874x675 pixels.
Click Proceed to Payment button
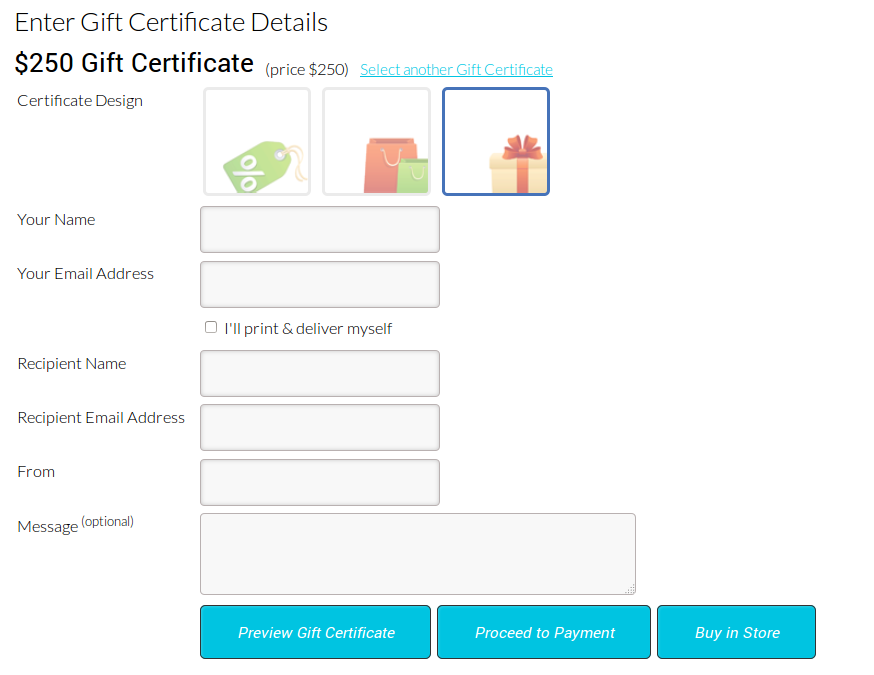coord(544,632)
